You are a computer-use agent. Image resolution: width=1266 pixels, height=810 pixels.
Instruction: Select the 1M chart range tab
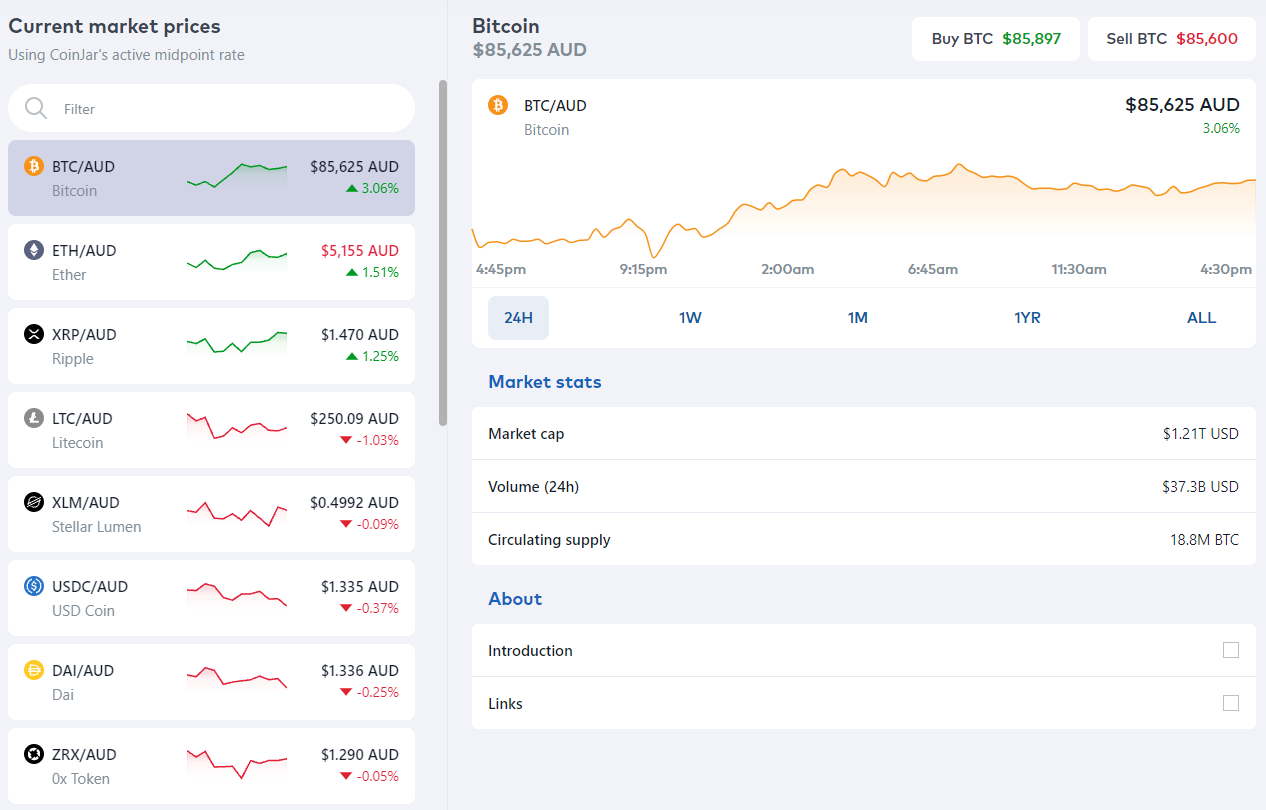[x=857, y=318]
